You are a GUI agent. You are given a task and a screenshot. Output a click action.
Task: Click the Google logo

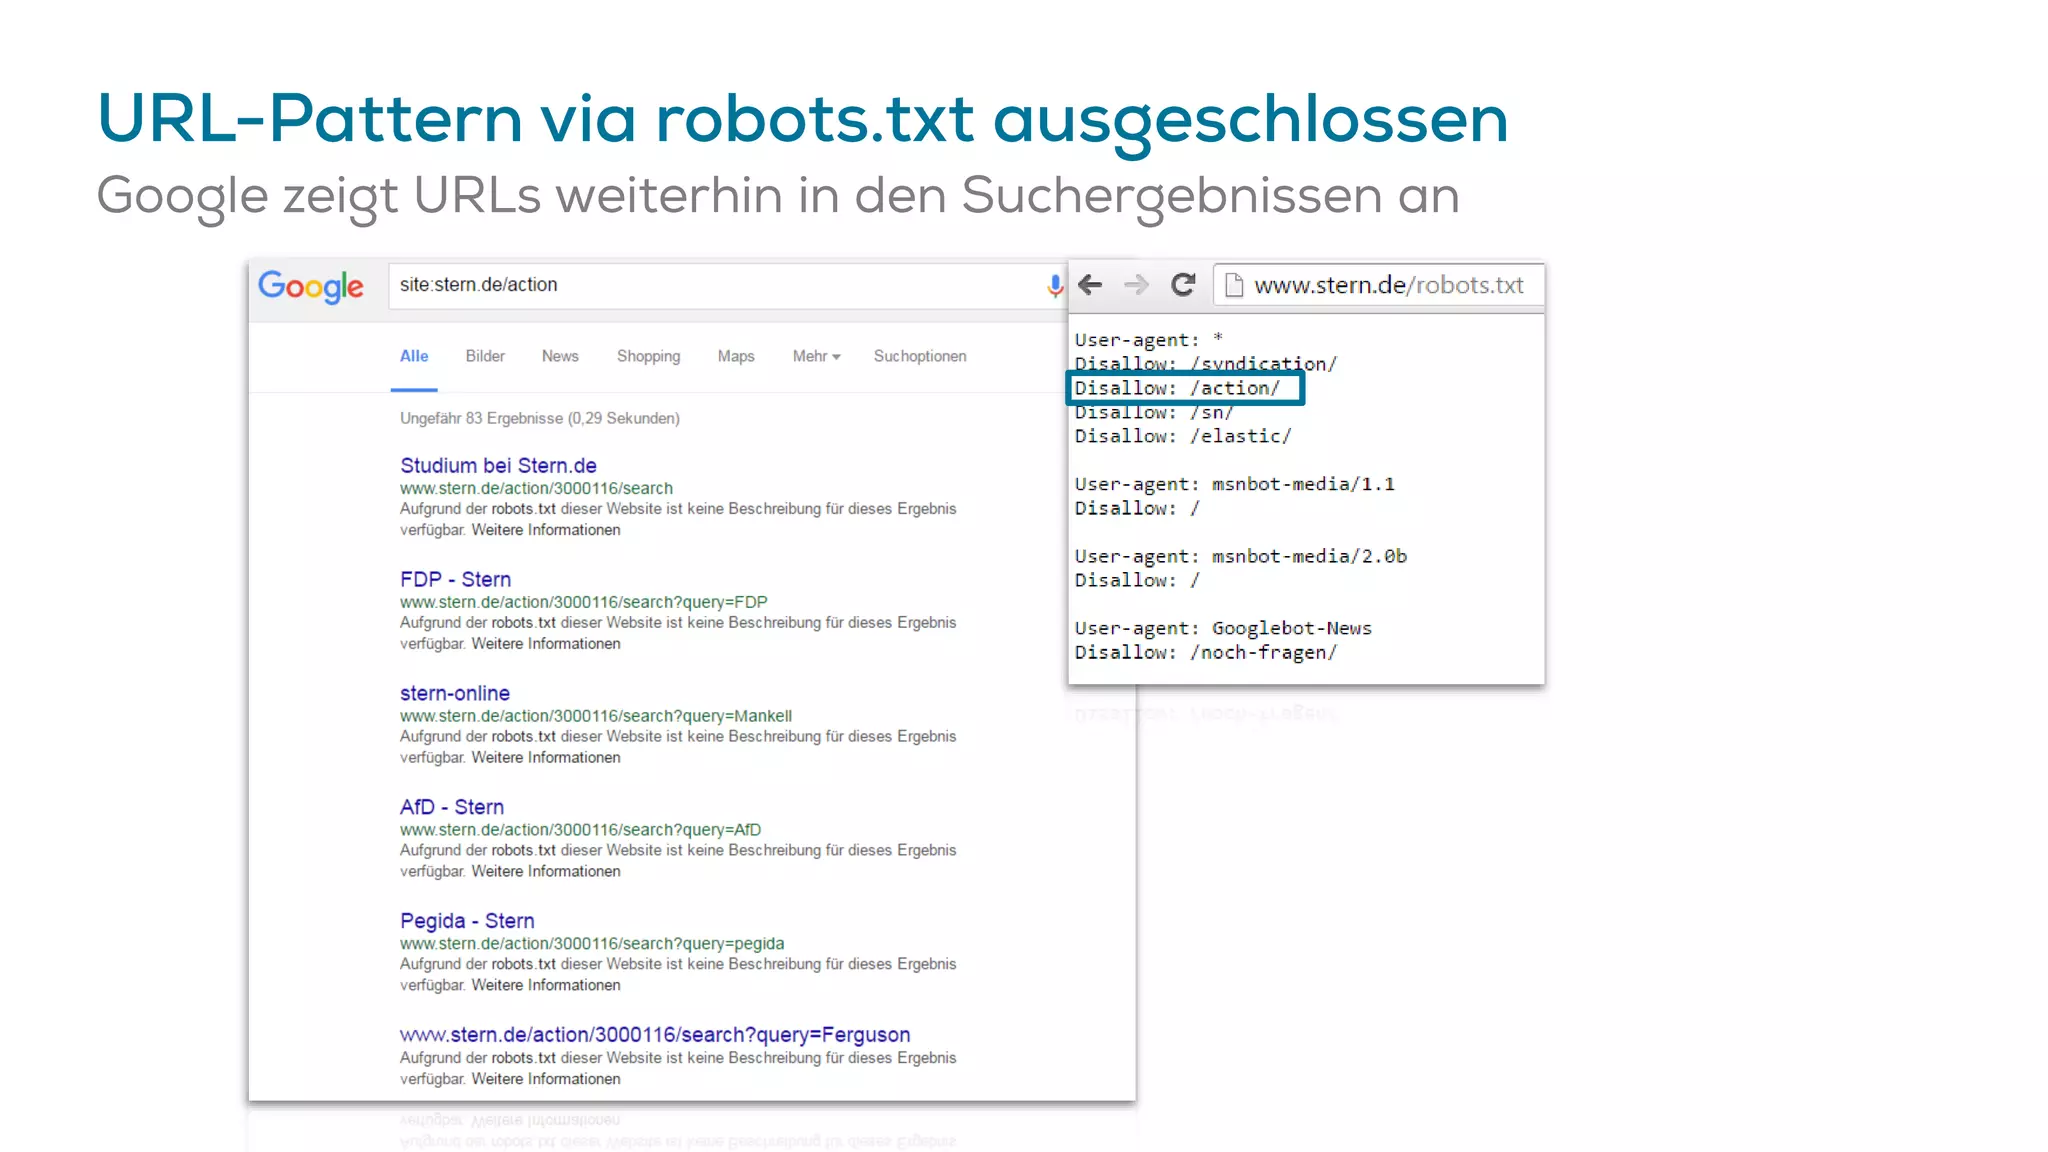pyautogui.click(x=311, y=286)
